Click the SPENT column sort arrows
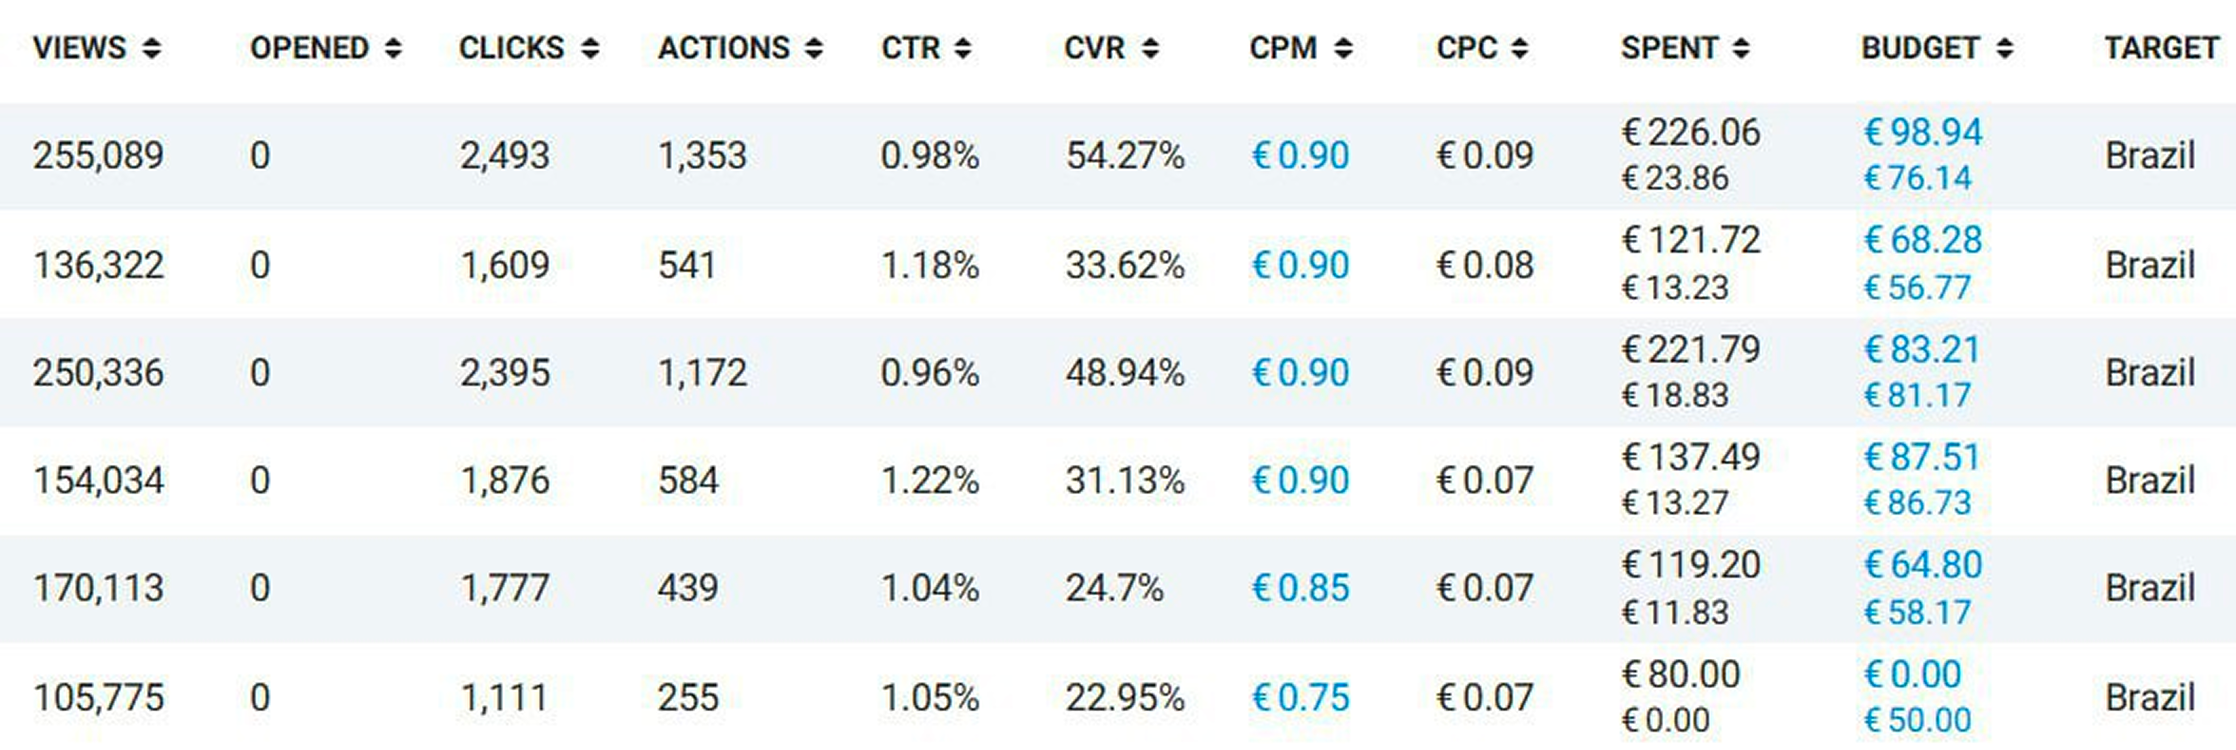Screen dimensions: 2236x750 point(1741,48)
